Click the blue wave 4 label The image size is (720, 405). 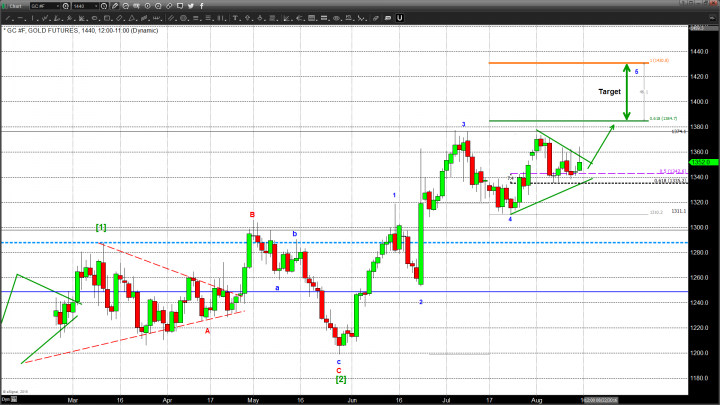(510, 219)
